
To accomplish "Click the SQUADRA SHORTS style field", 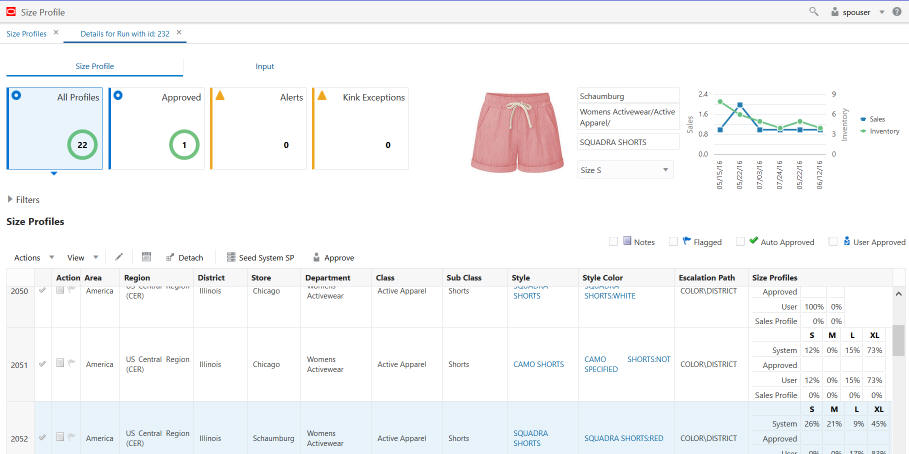I will click(x=628, y=141).
